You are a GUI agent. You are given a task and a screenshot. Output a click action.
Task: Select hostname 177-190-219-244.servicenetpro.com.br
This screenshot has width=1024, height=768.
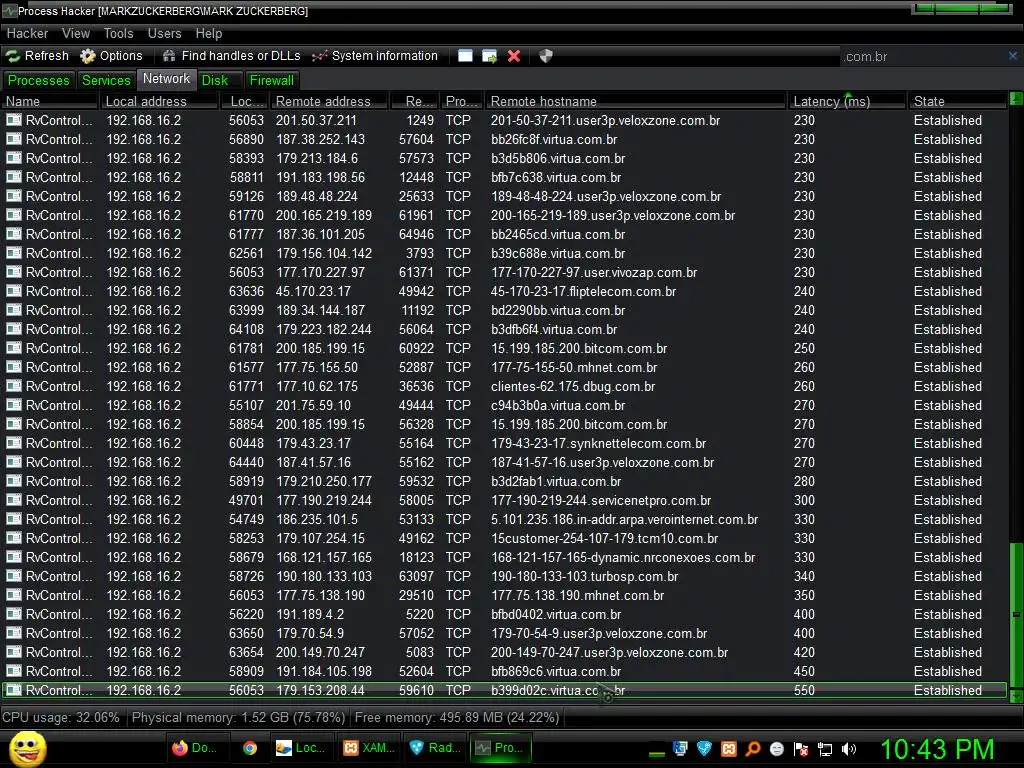coord(601,500)
